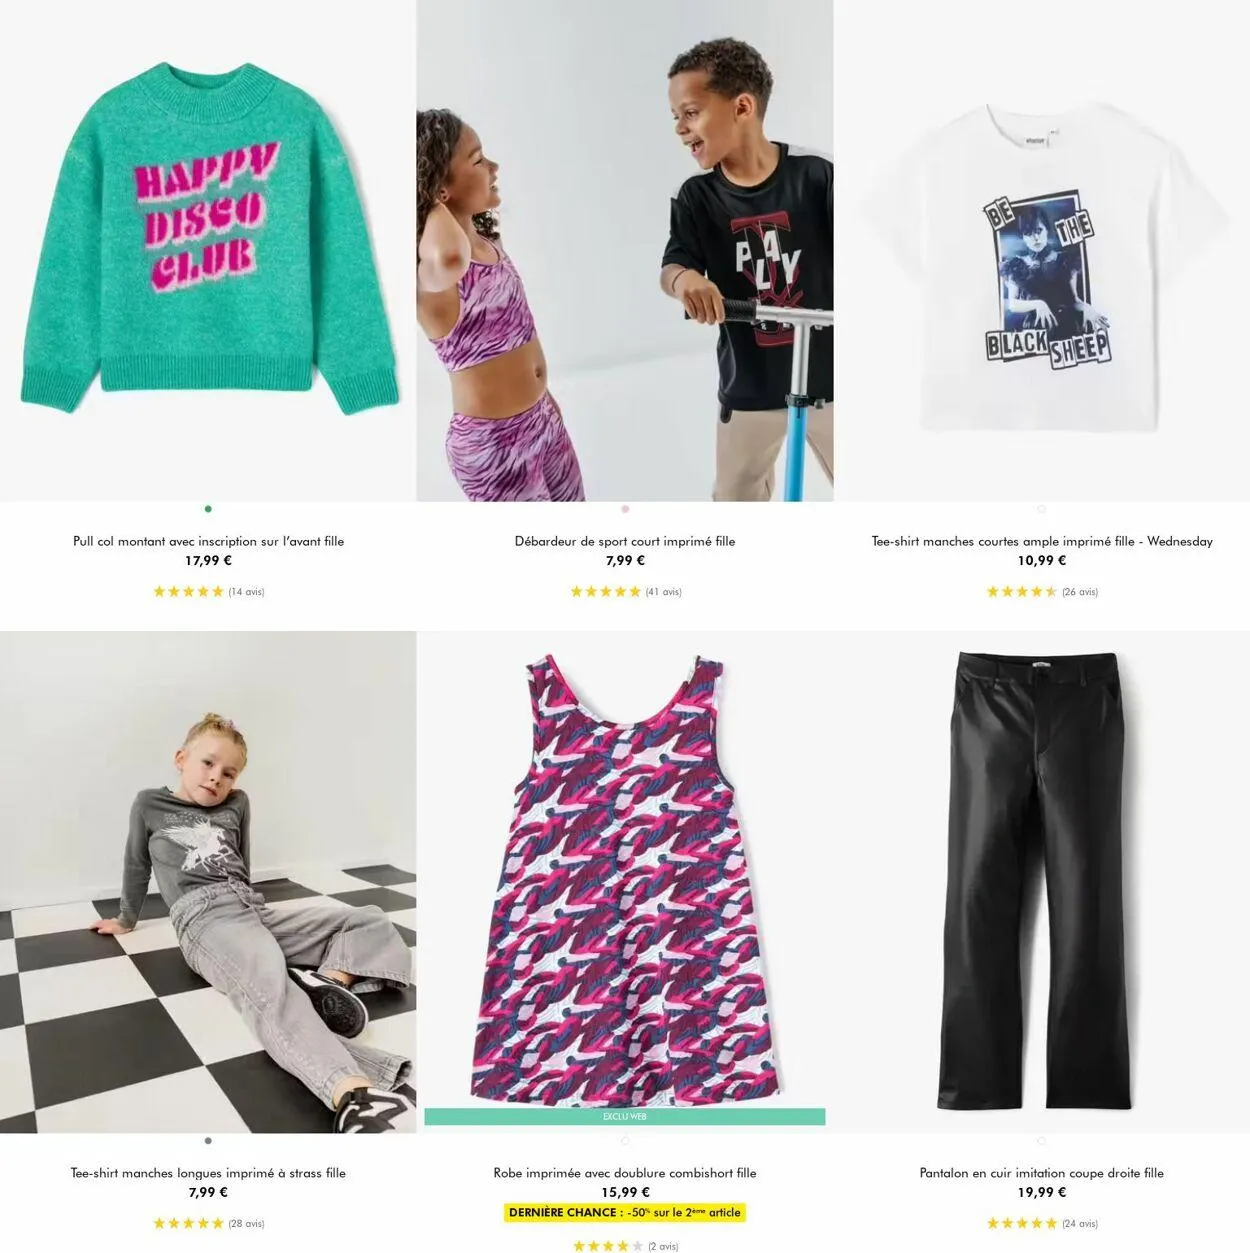Click the Exclu Web green banner
1250x1253 pixels.
625,1117
